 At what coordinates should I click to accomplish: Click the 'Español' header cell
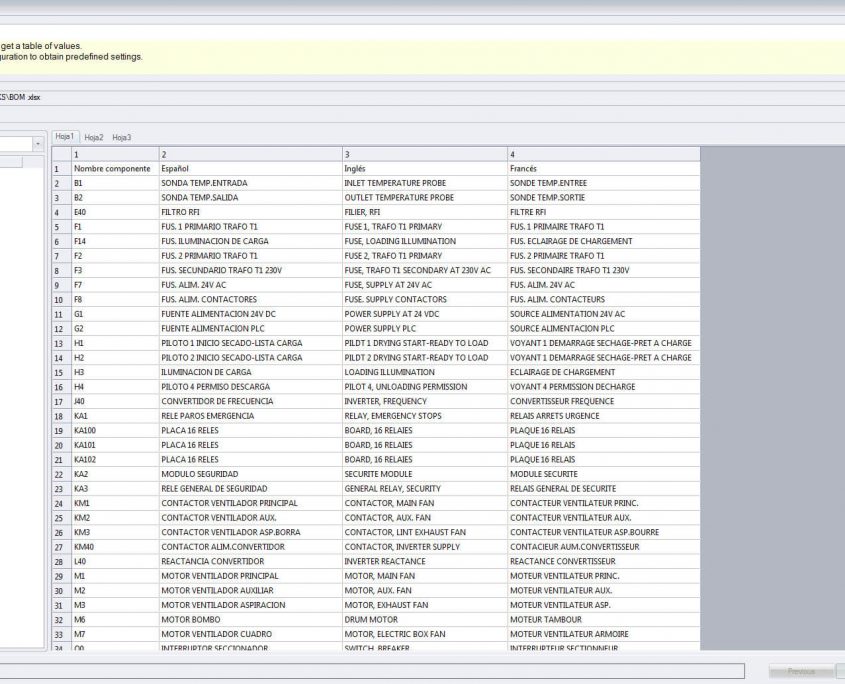tap(251, 169)
